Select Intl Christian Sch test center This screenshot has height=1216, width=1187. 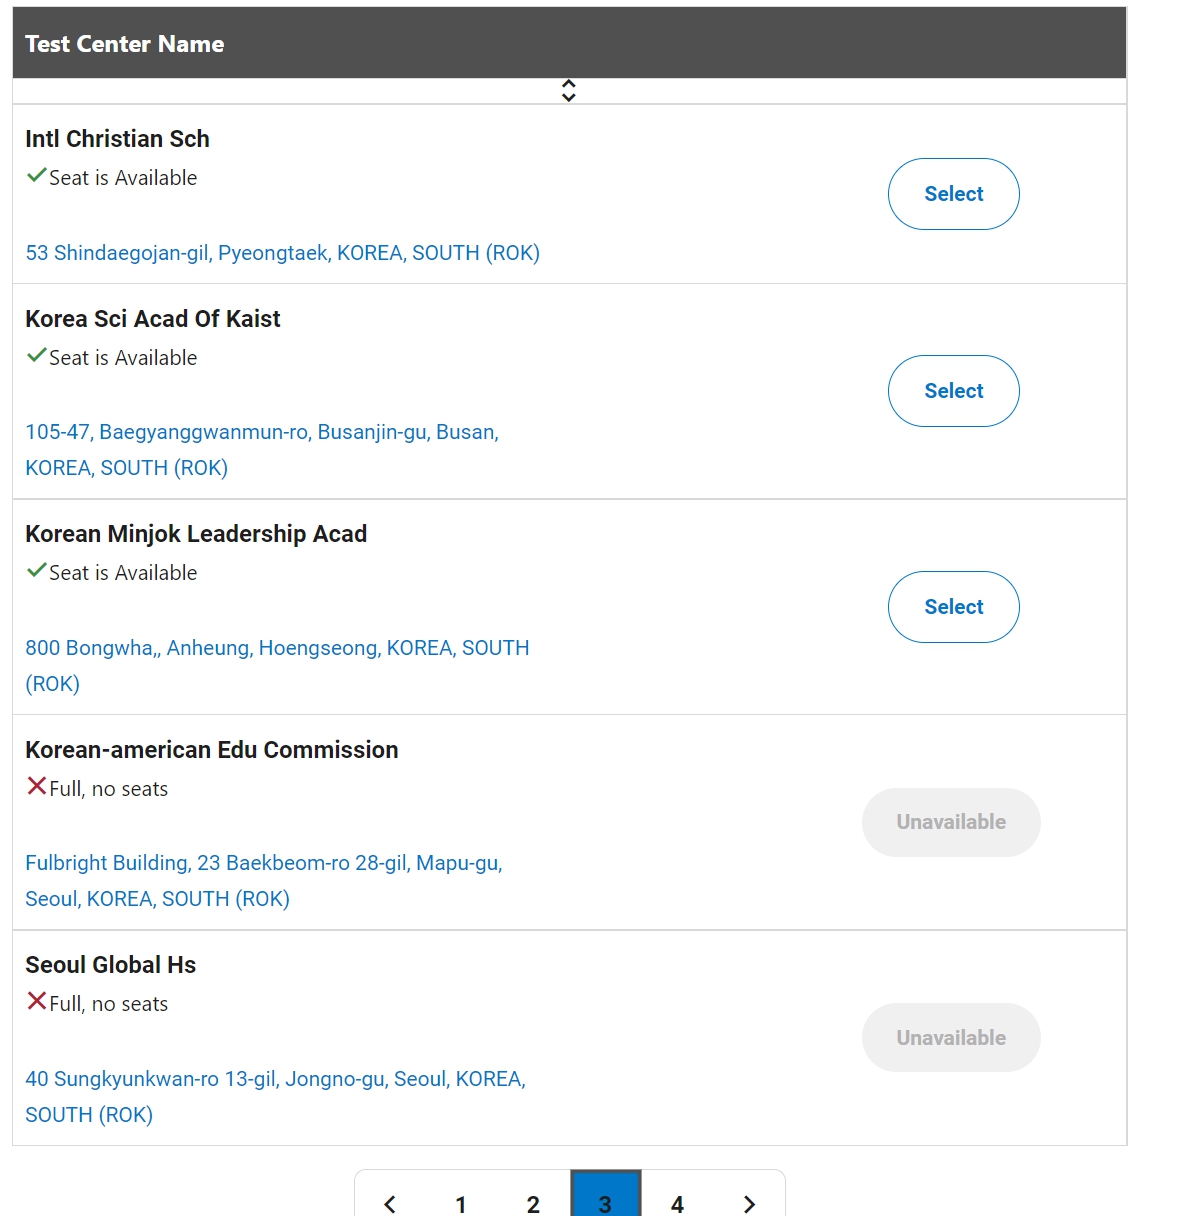point(954,194)
